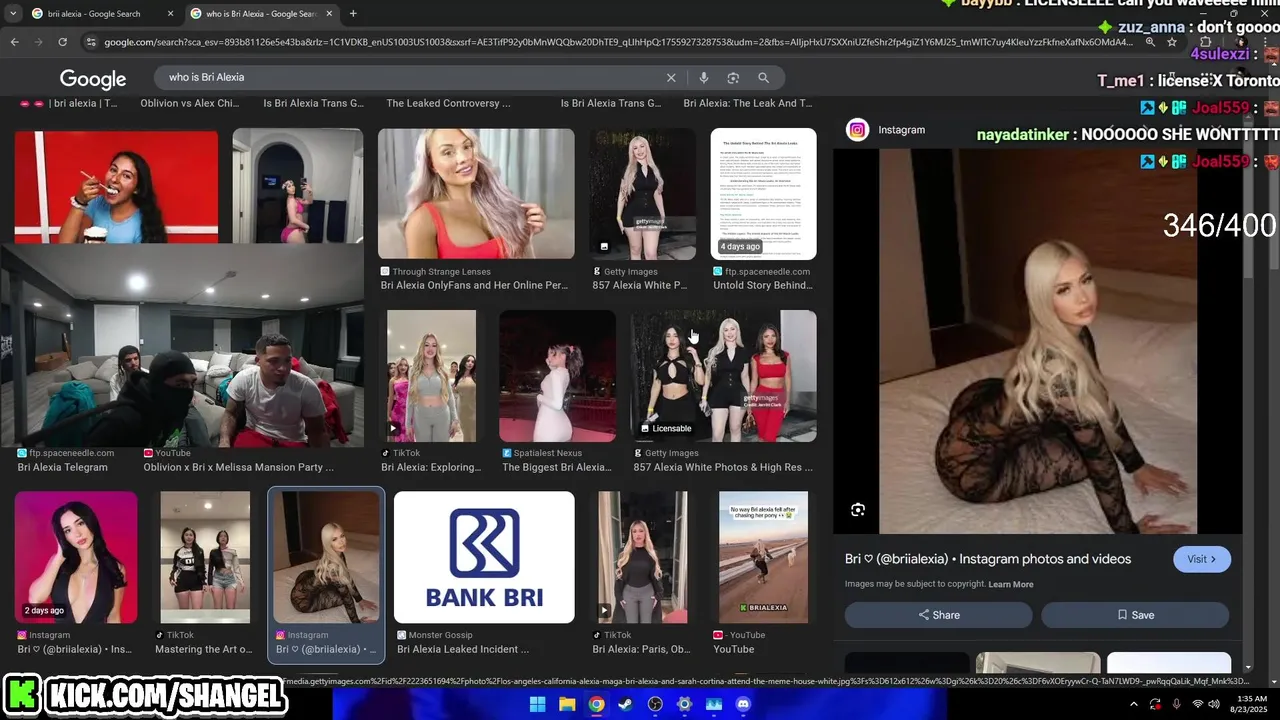Start a voice search with the microphone

704,77
